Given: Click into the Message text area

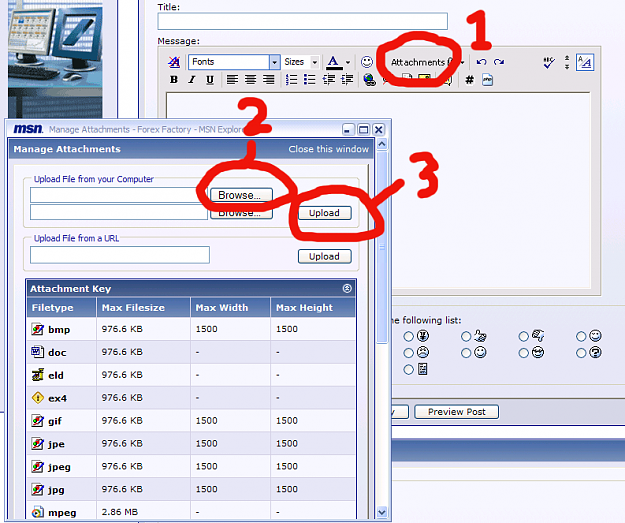Looking at the screenshot, I should (x=378, y=190).
